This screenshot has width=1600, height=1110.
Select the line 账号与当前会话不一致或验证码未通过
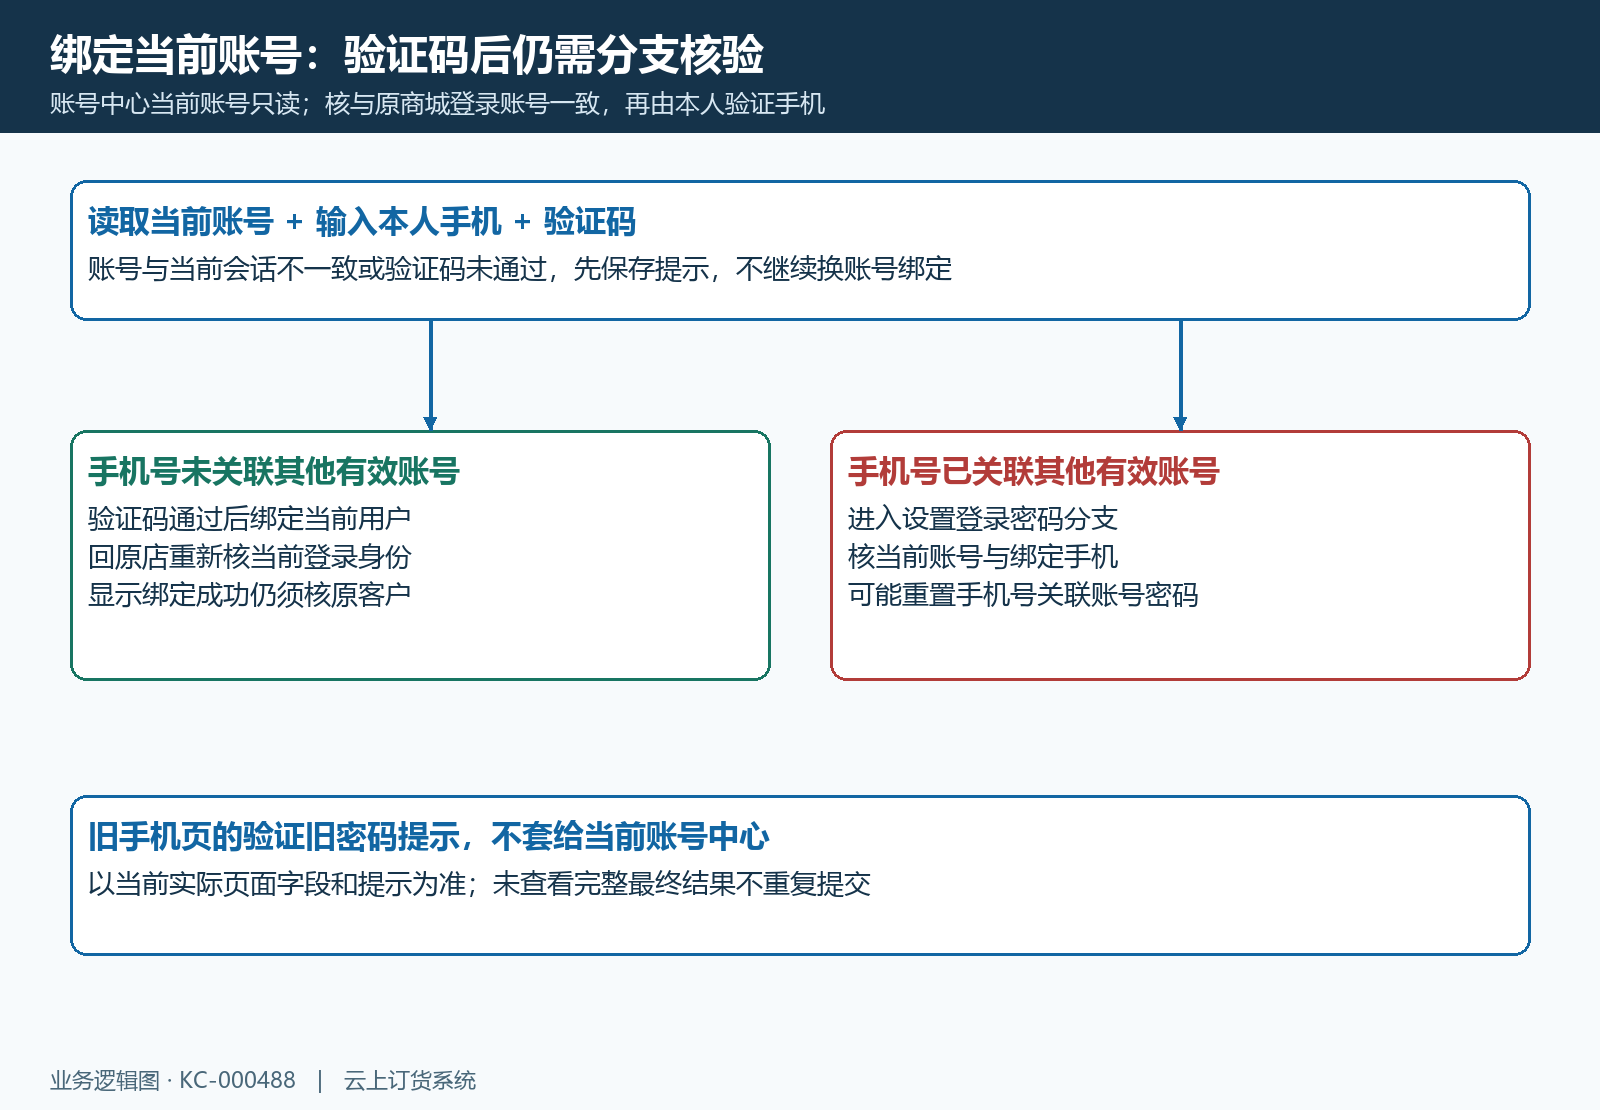pos(520,269)
